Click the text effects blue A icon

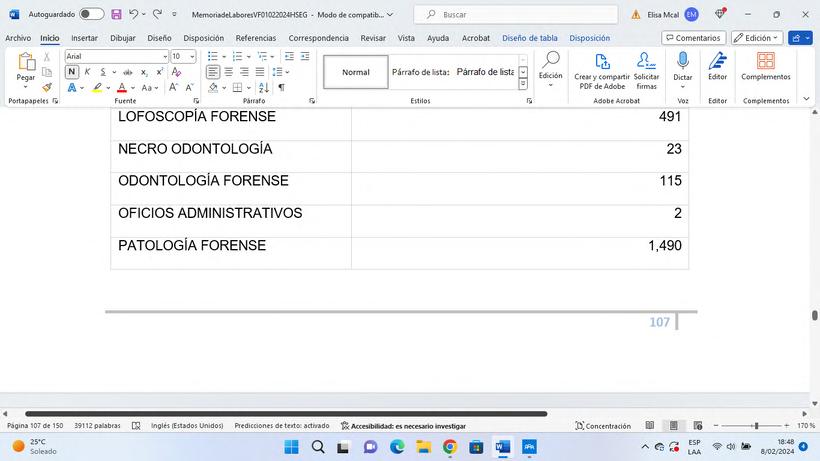[72, 87]
